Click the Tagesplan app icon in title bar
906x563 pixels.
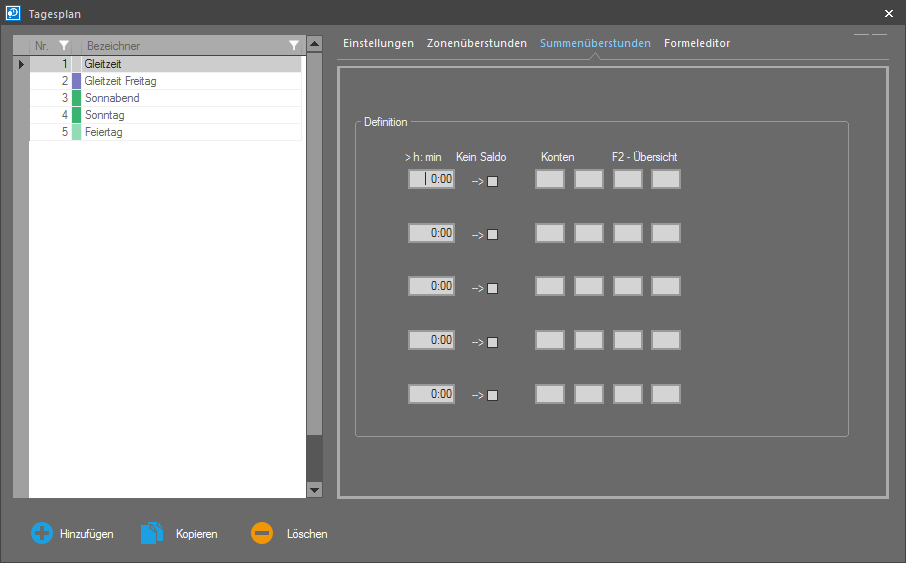pyautogui.click(x=14, y=13)
